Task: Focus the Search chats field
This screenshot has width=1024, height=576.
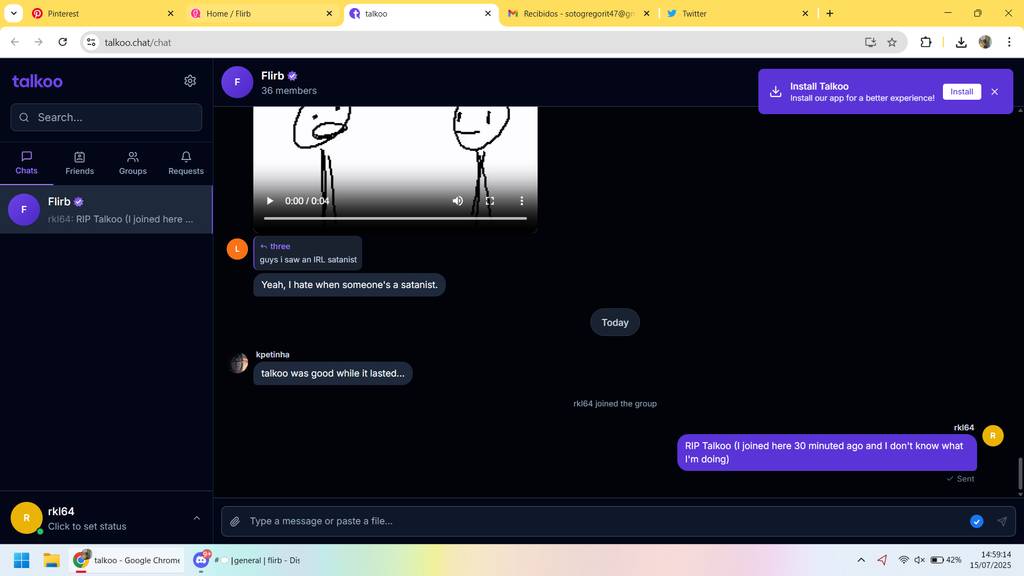Action: (x=106, y=118)
